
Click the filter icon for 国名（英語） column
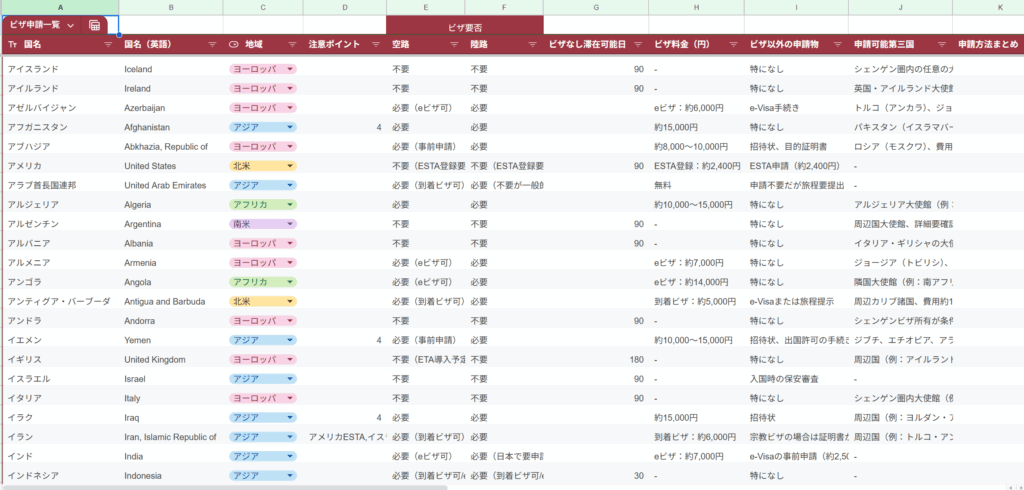pyautogui.click(x=212, y=45)
